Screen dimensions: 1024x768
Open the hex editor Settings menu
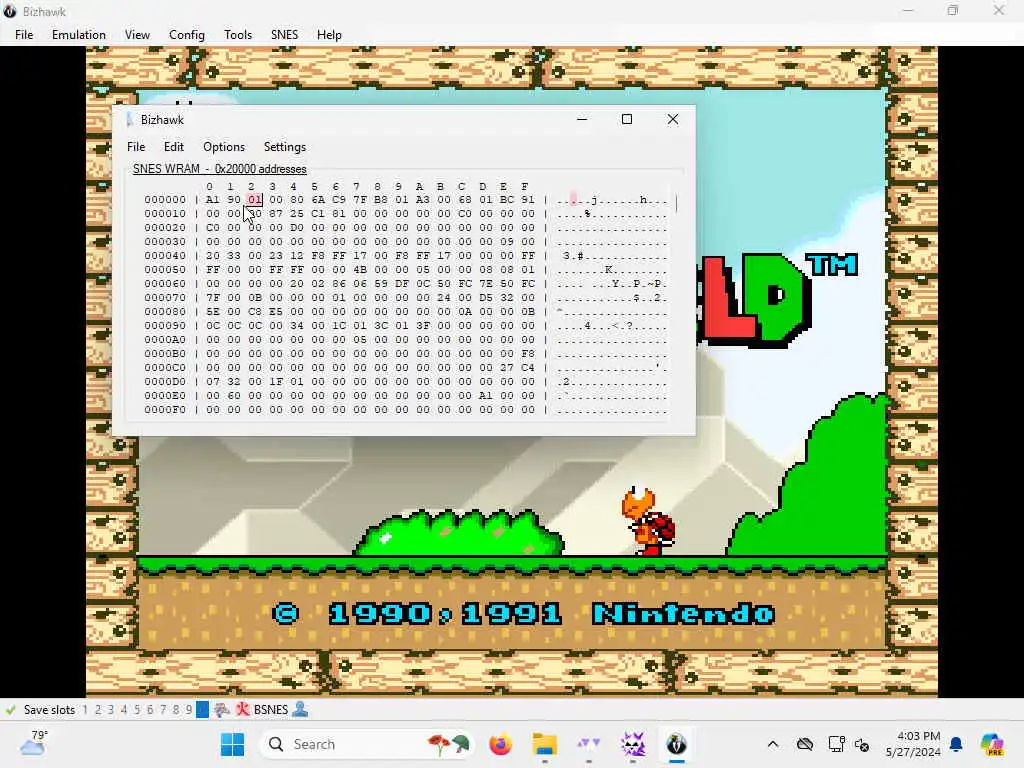coord(285,147)
